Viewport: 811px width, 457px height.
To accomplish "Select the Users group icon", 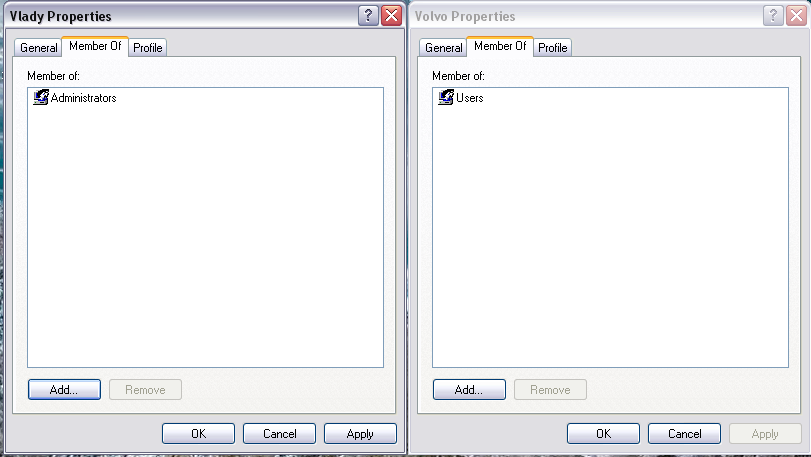I will (x=446, y=97).
